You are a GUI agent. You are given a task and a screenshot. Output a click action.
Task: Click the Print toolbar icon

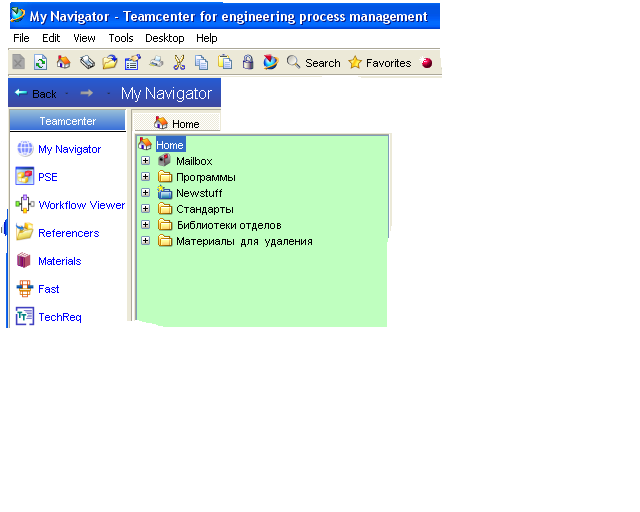(156, 62)
